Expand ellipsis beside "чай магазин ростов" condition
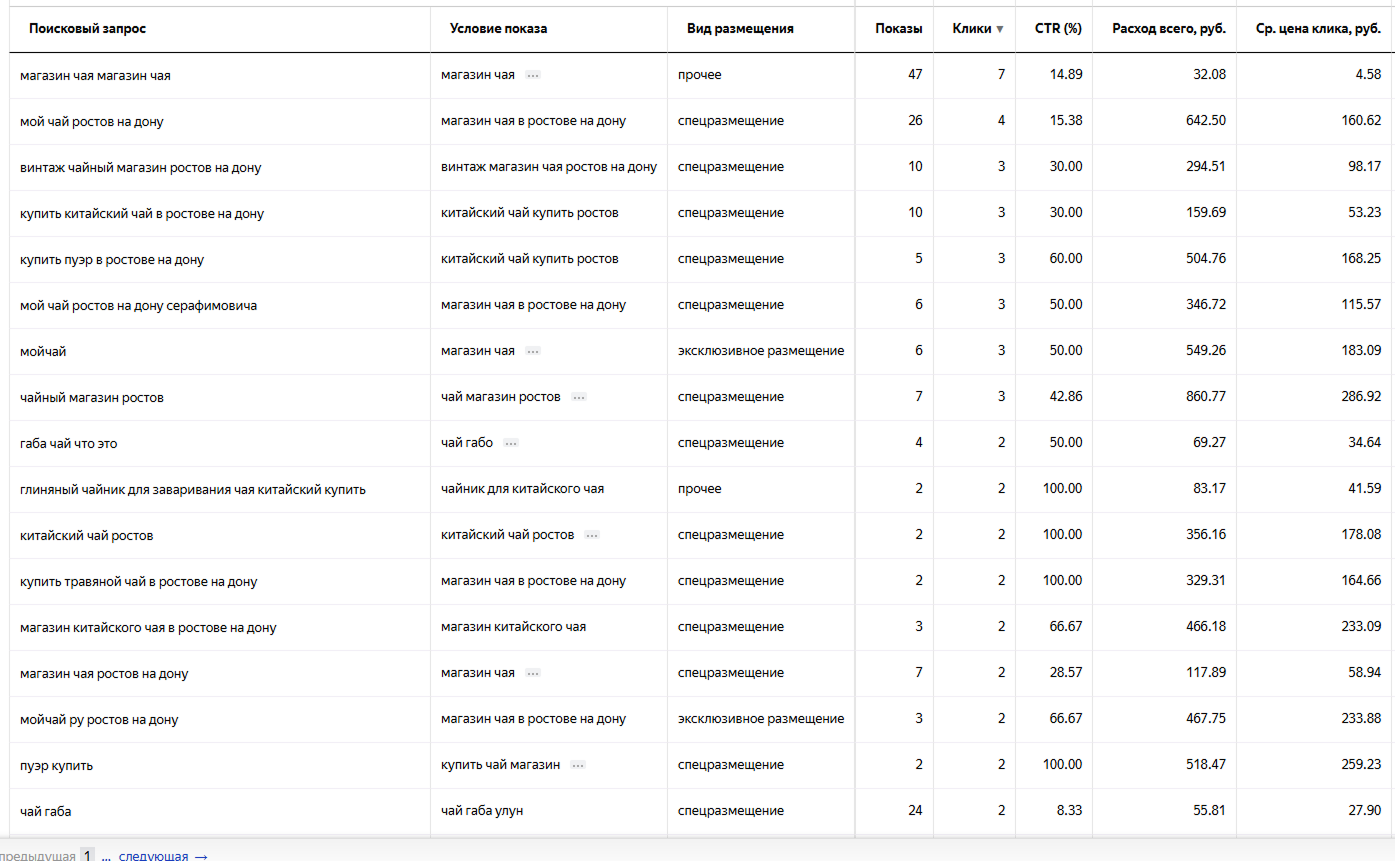 [579, 397]
